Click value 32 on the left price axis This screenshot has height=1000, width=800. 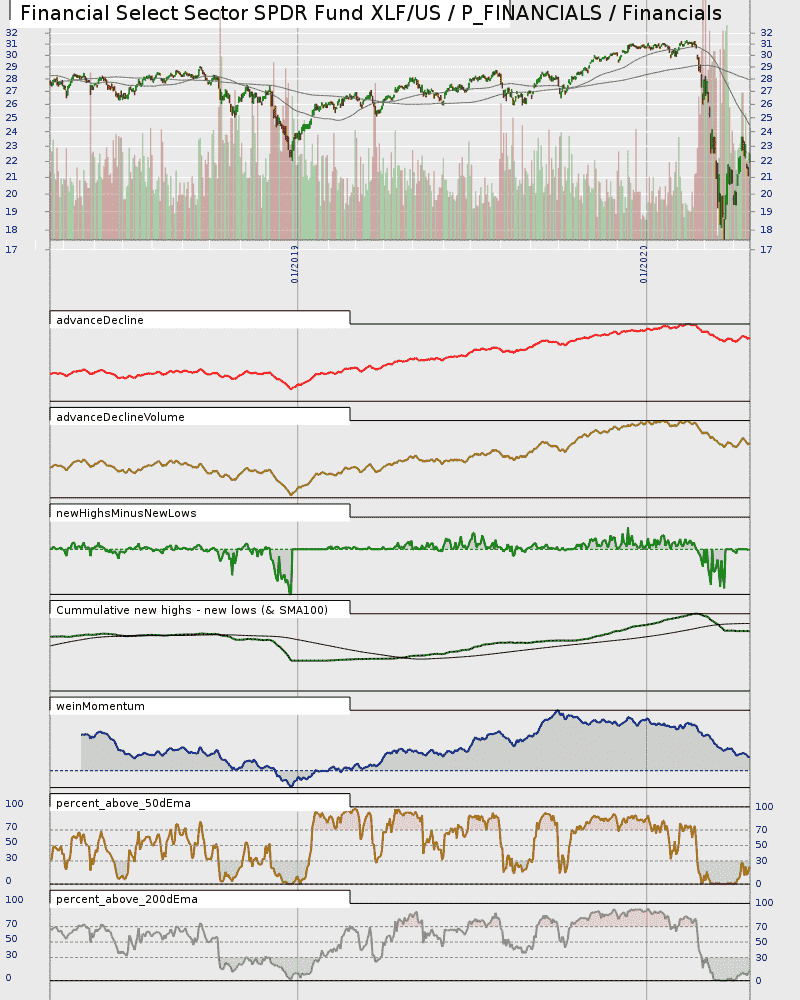point(11,33)
